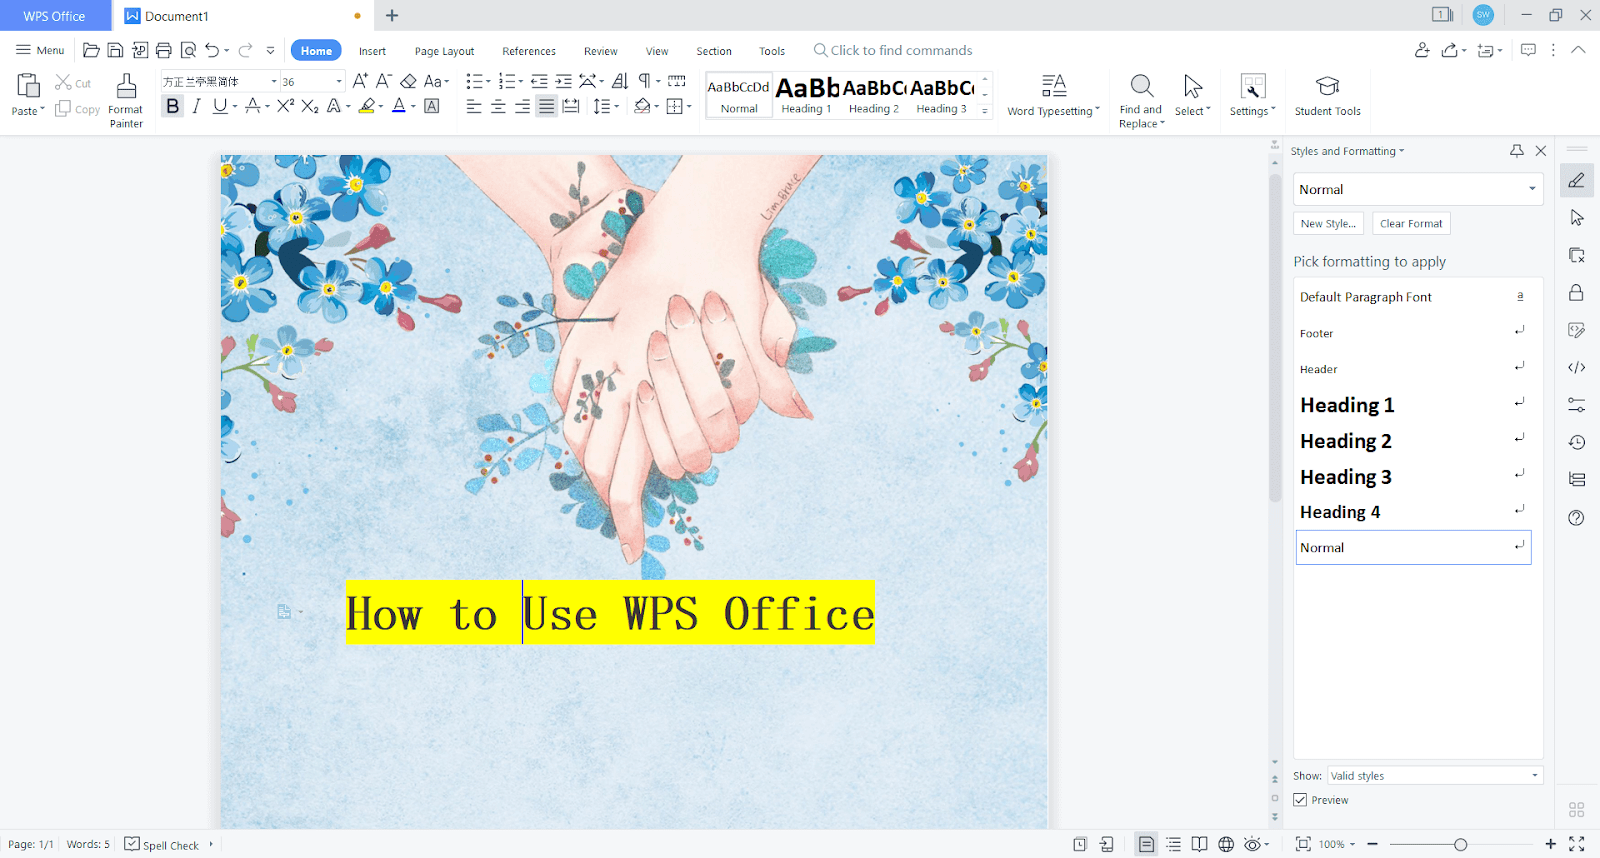Set paragraph alignment to Center
1600x858 pixels.
click(498, 106)
